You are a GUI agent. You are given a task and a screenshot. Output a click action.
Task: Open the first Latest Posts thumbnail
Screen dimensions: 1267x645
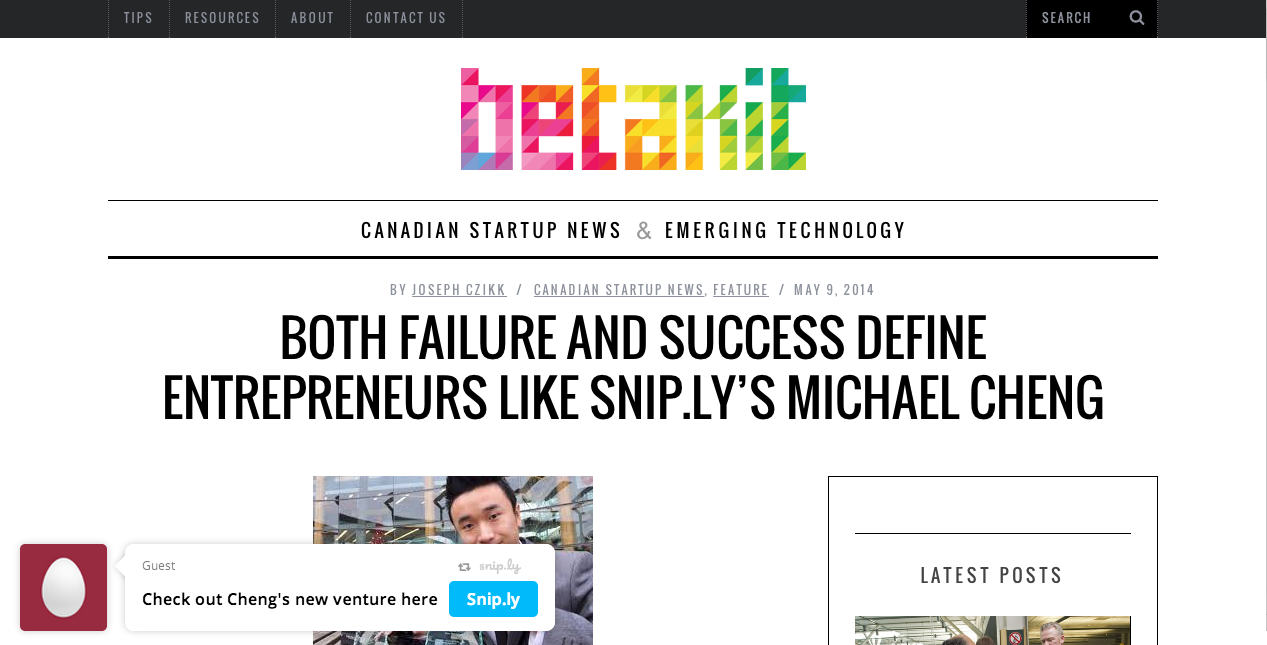coord(992,630)
